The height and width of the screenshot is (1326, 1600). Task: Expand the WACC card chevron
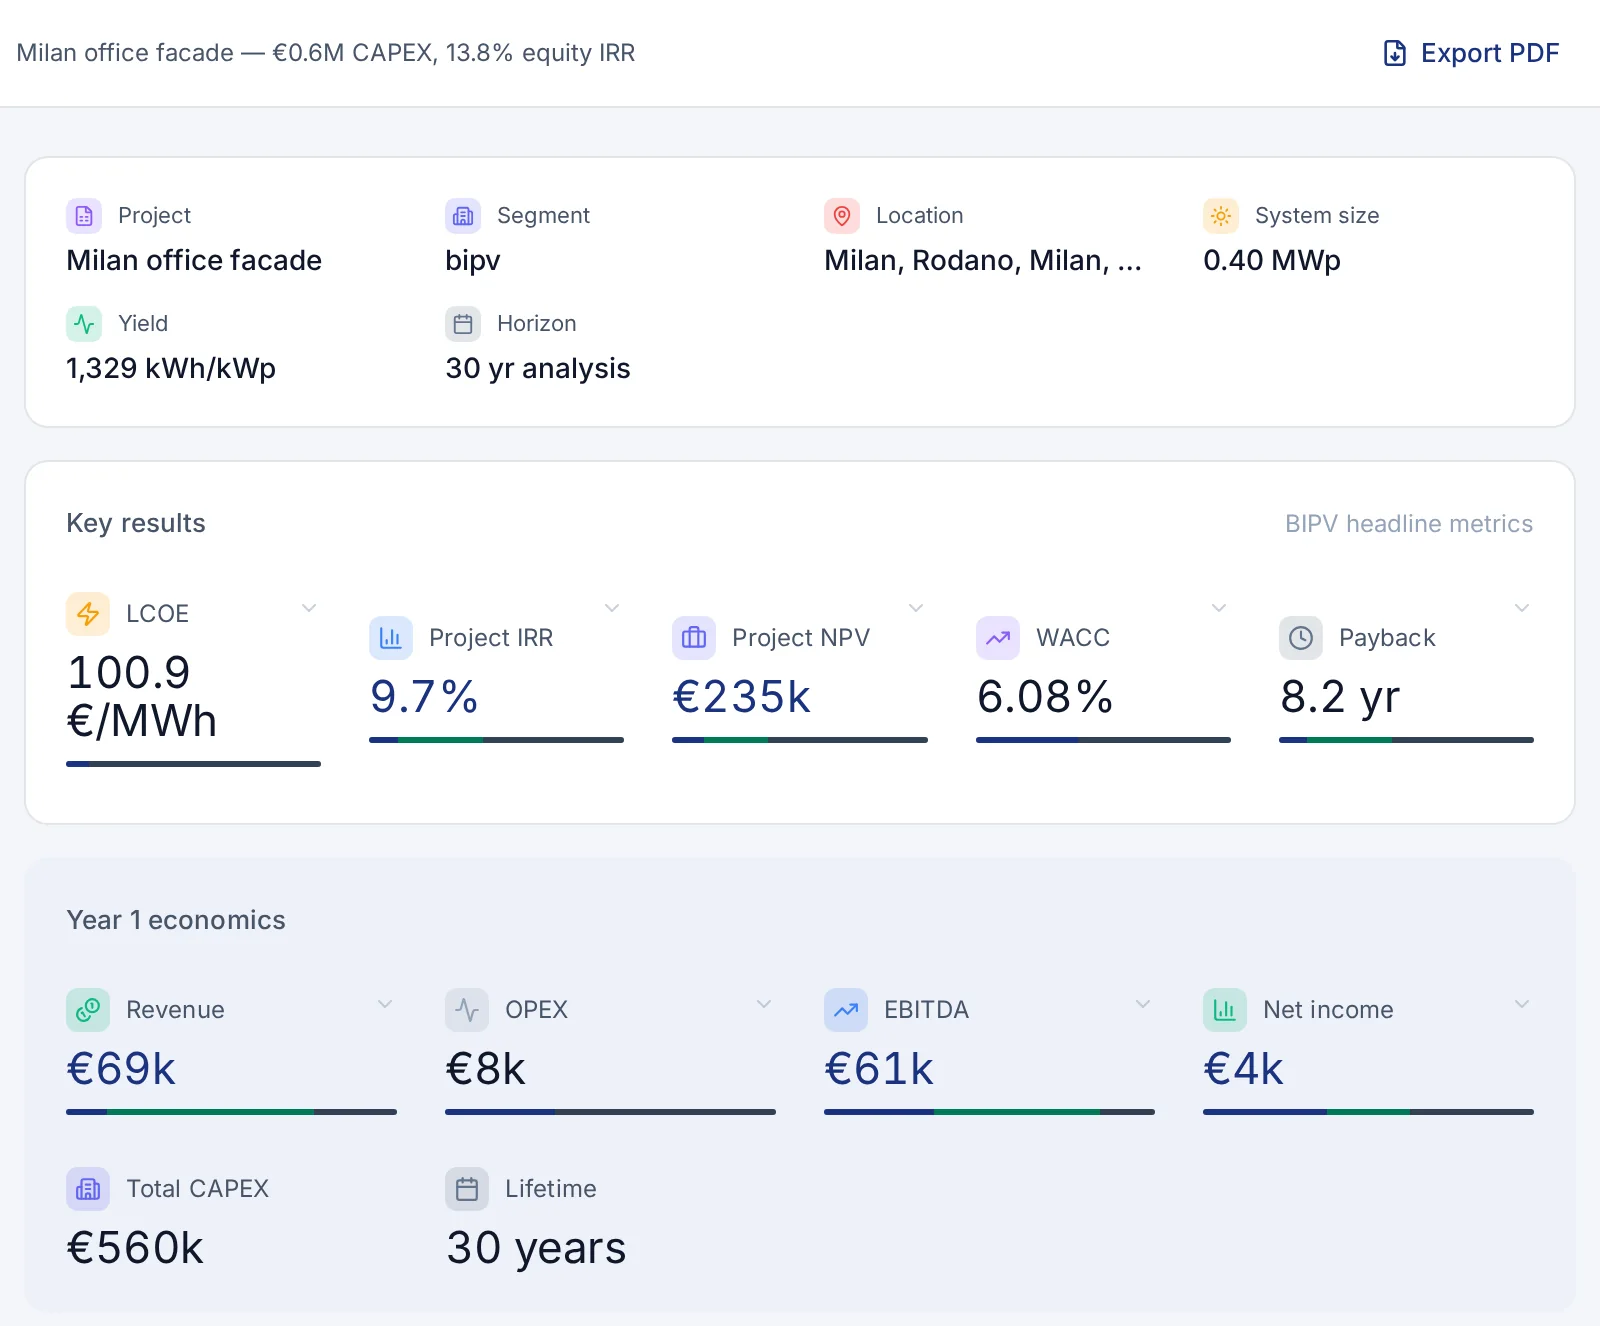click(x=1219, y=608)
